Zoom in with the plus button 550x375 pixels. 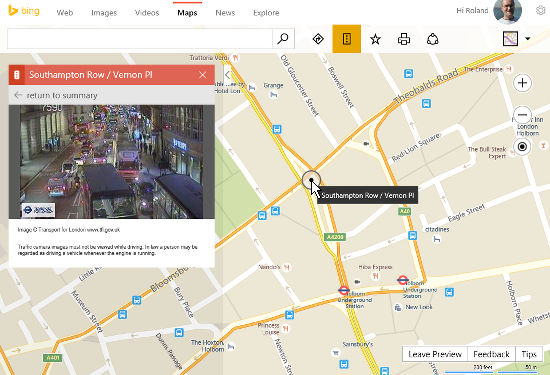coord(522,83)
